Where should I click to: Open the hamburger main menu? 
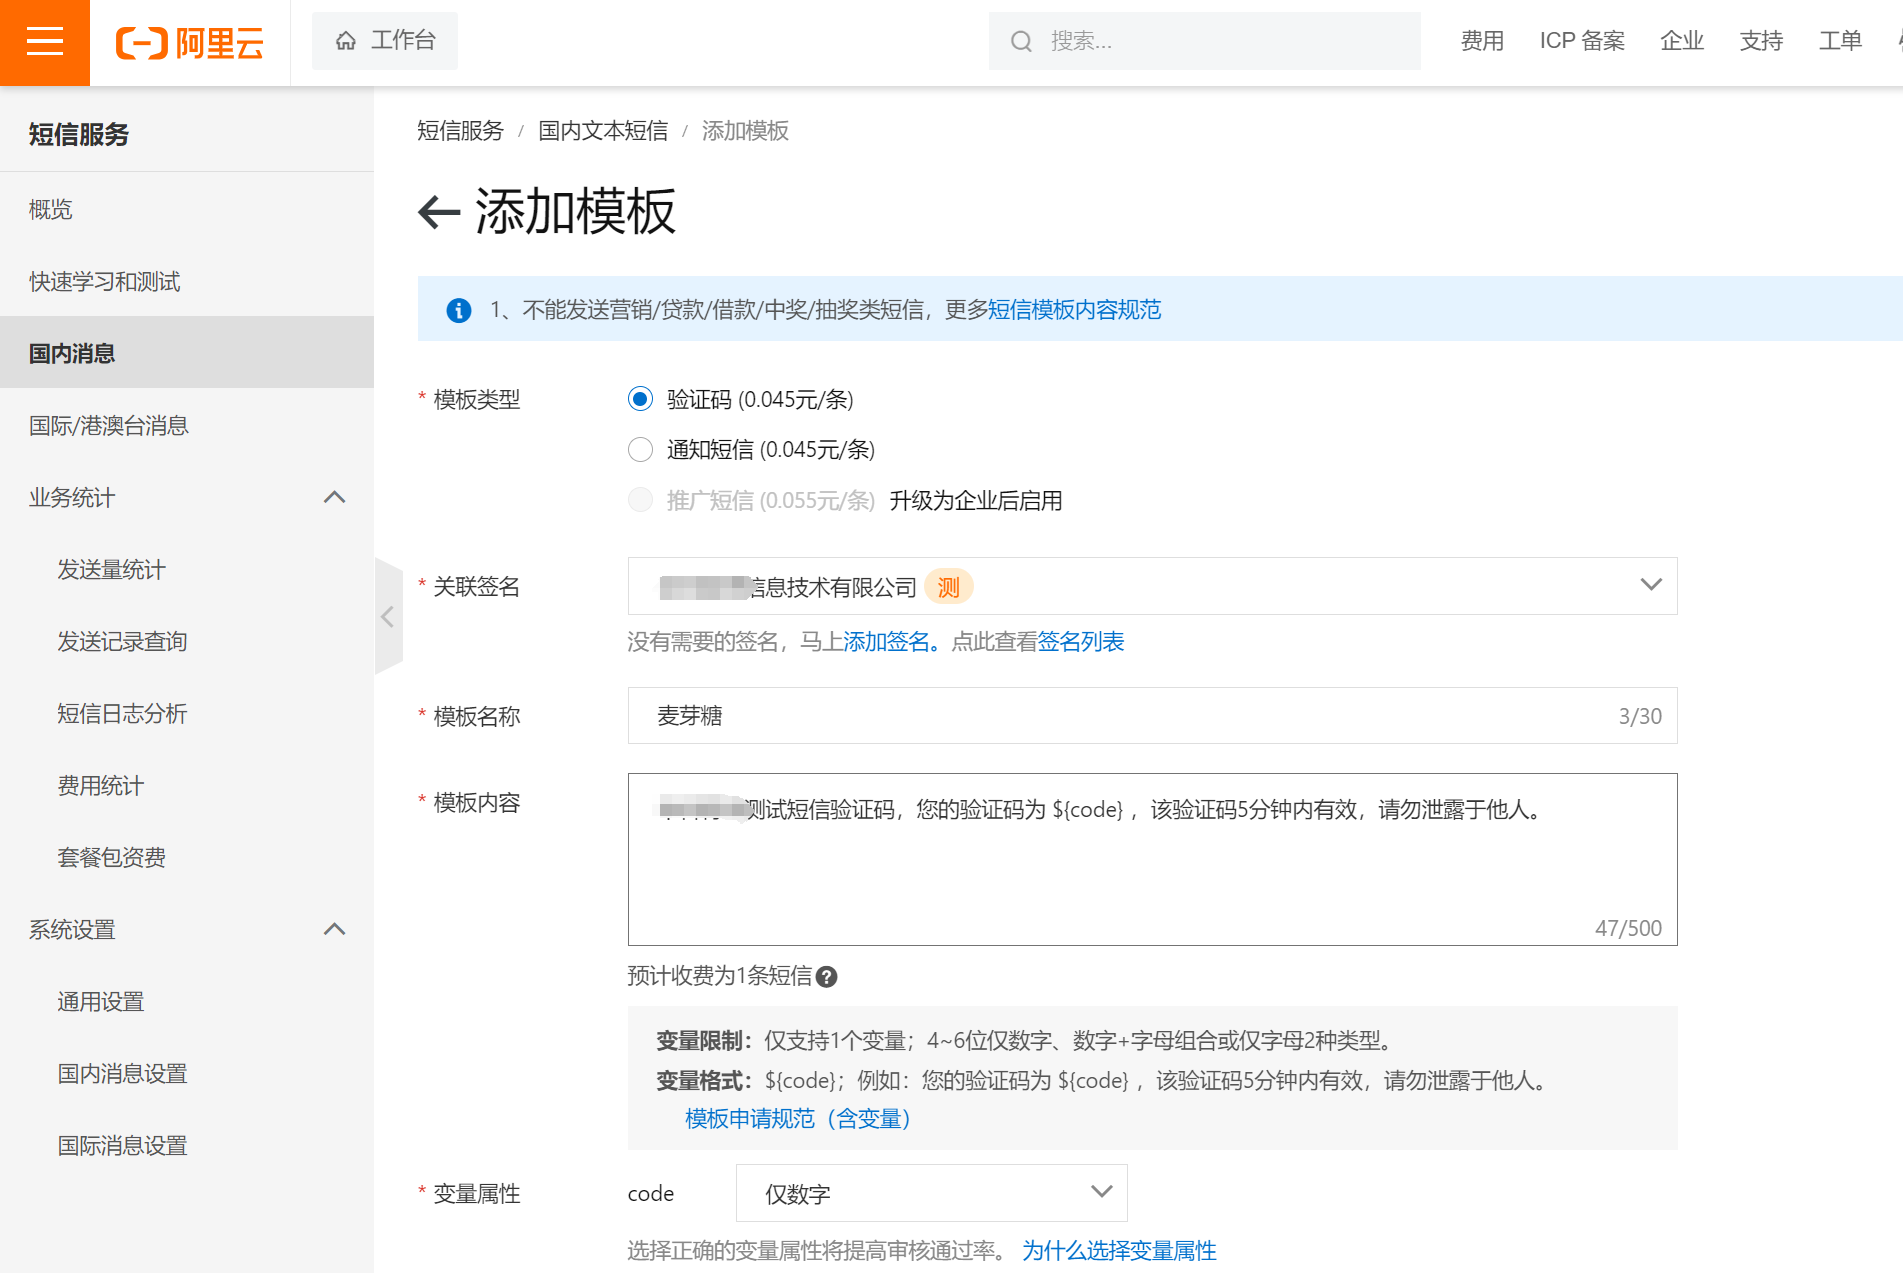pos(45,42)
